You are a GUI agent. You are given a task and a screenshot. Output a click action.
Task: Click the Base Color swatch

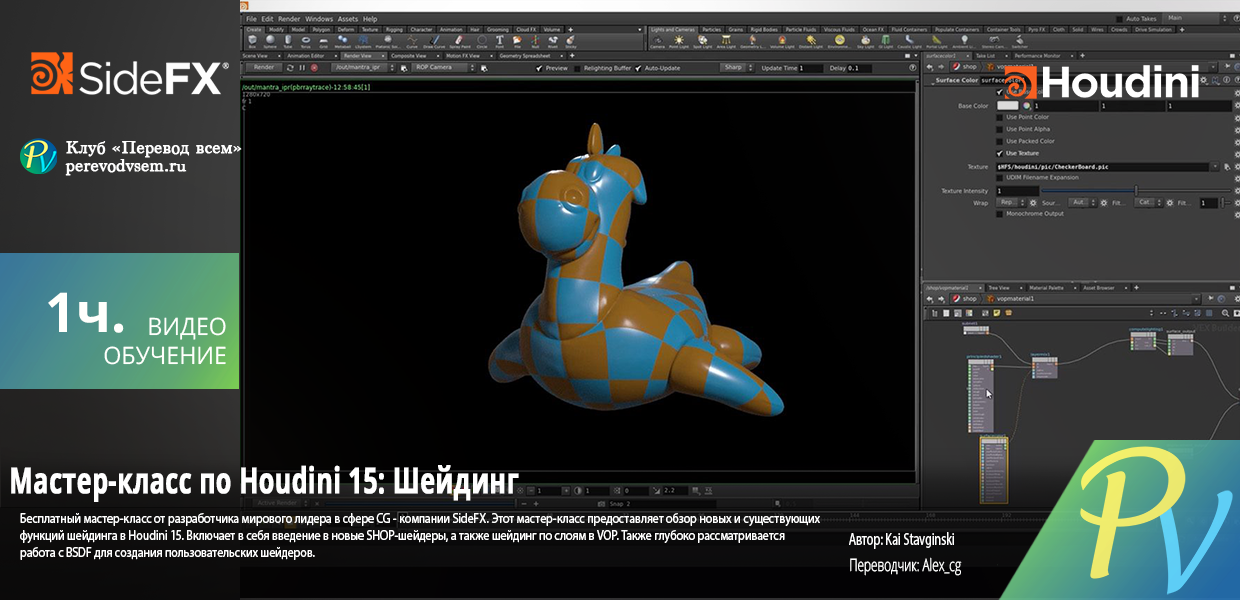pos(1007,106)
